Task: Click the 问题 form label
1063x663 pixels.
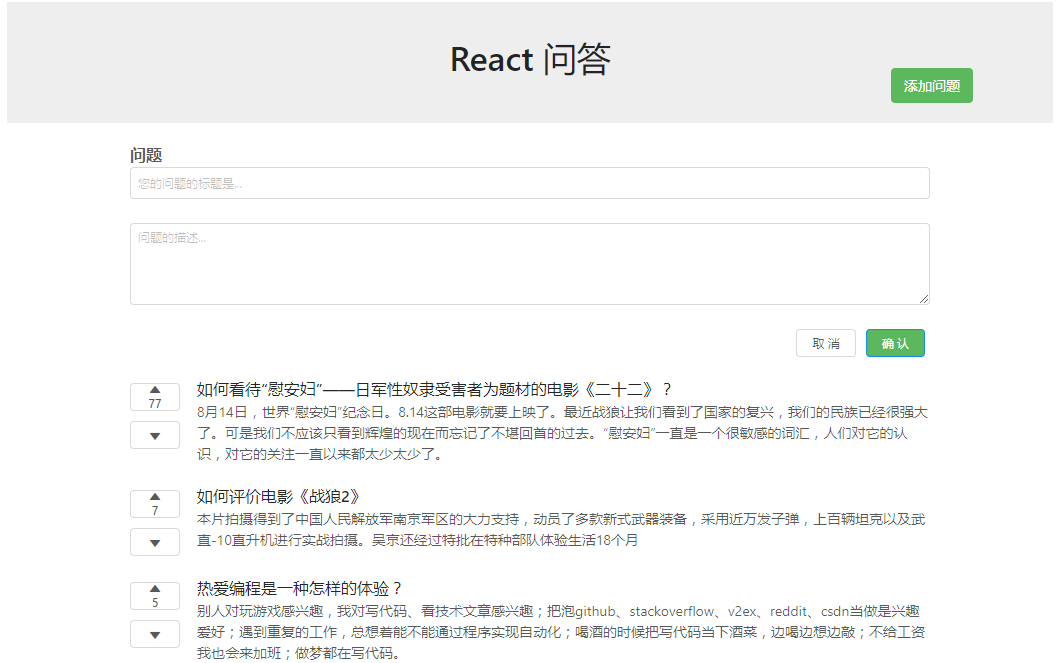Action: point(146,155)
